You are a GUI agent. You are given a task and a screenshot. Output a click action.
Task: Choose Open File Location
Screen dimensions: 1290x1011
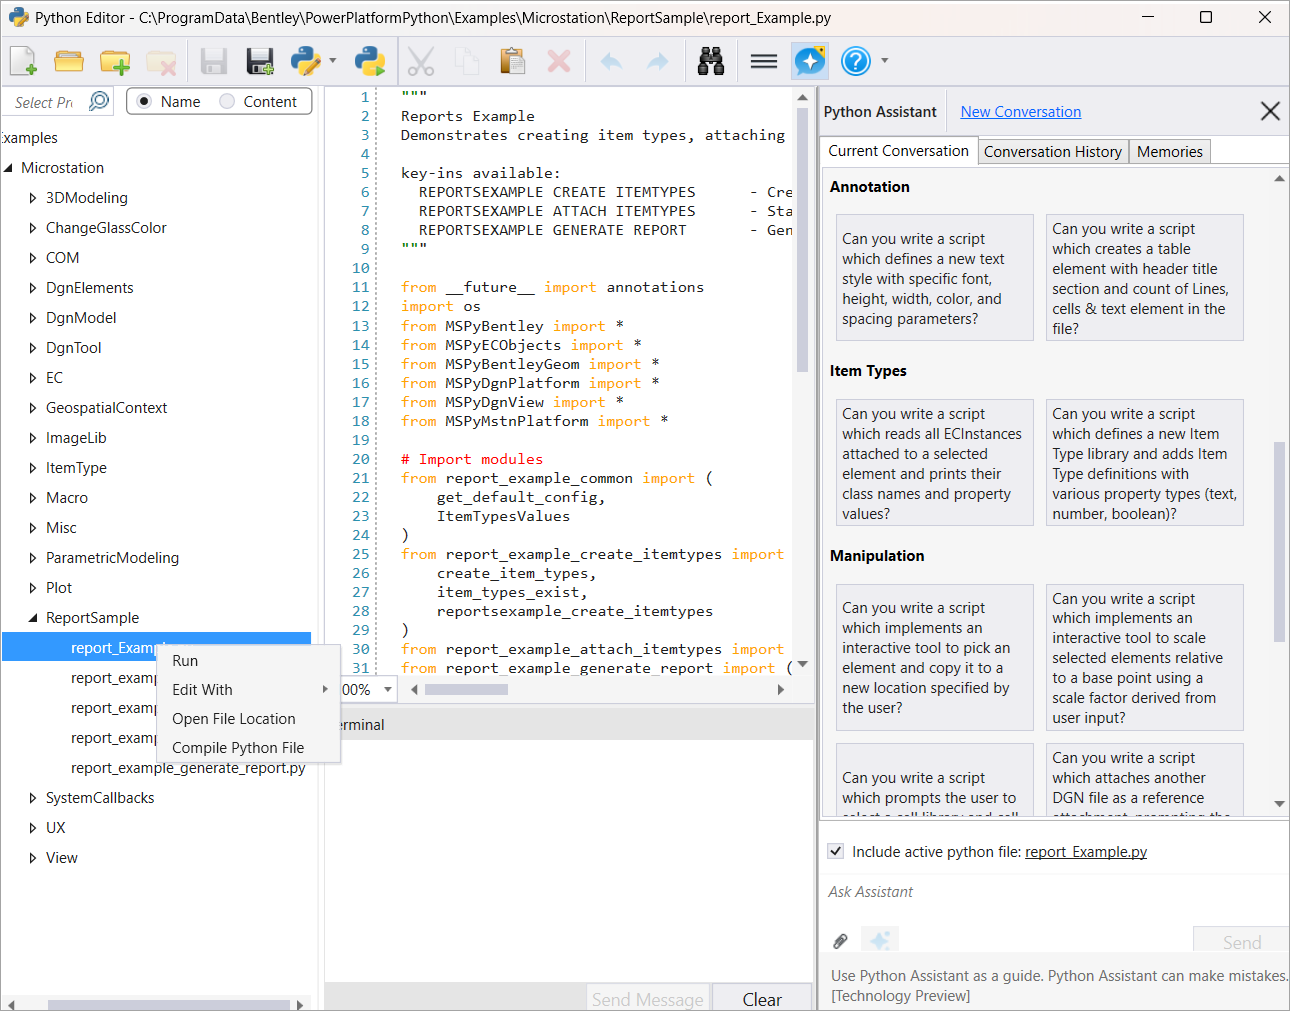pos(248,719)
